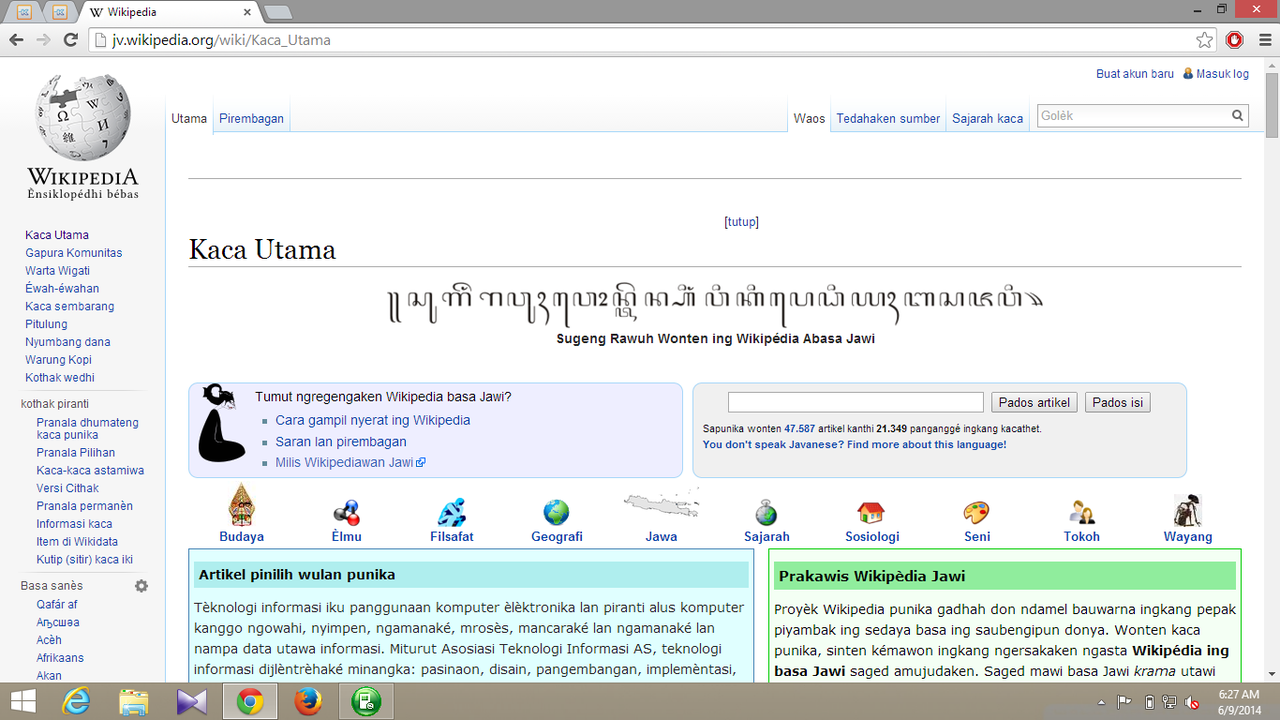Click the search magnifier icon
This screenshot has height=720, width=1280.
click(x=1237, y=116)
